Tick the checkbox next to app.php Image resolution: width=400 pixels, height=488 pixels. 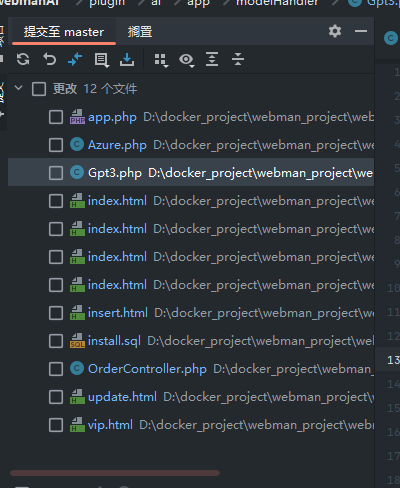[56, 117]
